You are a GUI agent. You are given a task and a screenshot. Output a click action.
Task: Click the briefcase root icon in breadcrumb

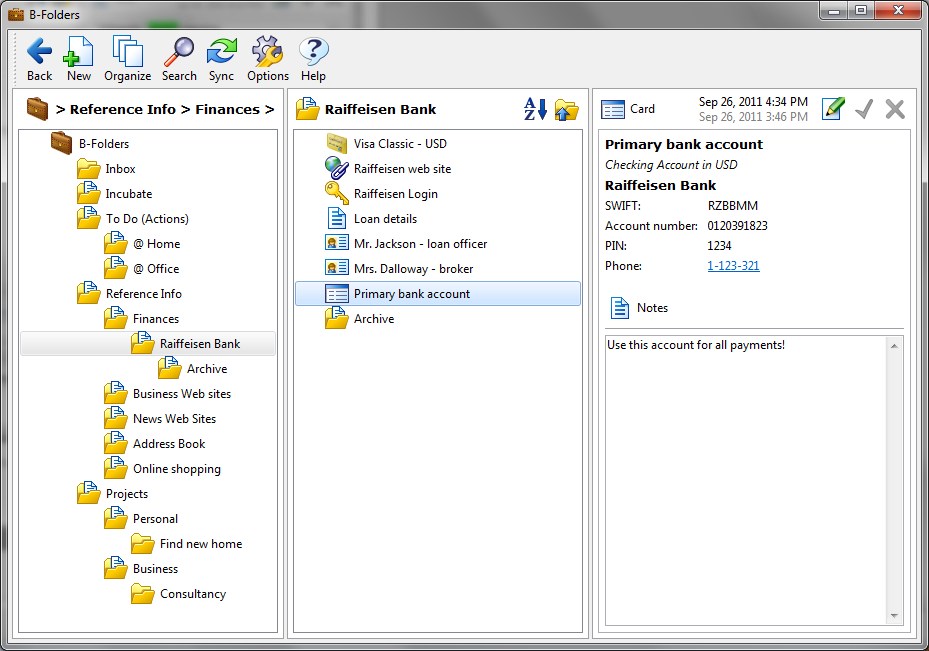(x=37, y=109)
